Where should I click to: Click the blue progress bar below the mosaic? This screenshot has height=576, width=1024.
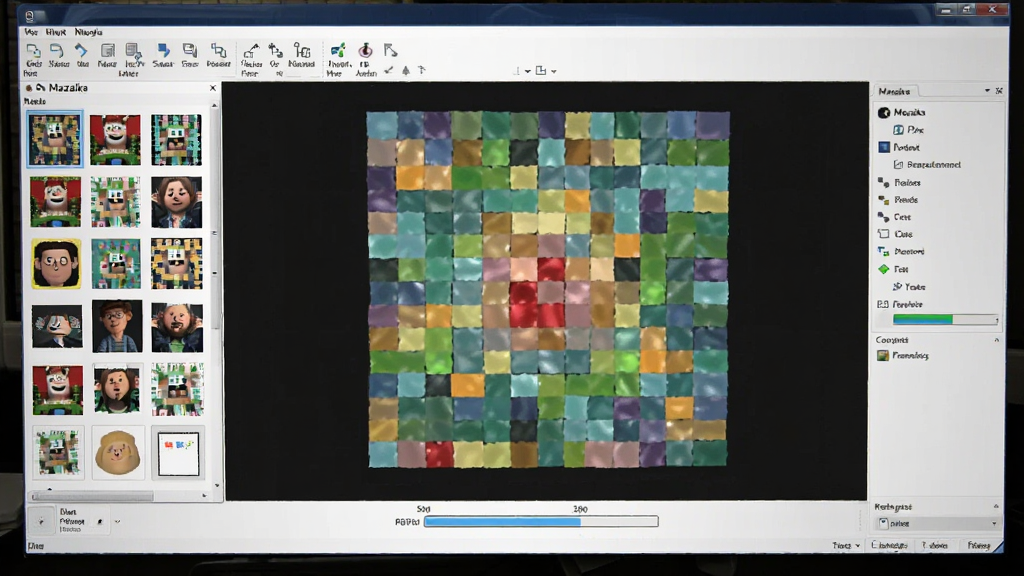[x=541, y=521]
